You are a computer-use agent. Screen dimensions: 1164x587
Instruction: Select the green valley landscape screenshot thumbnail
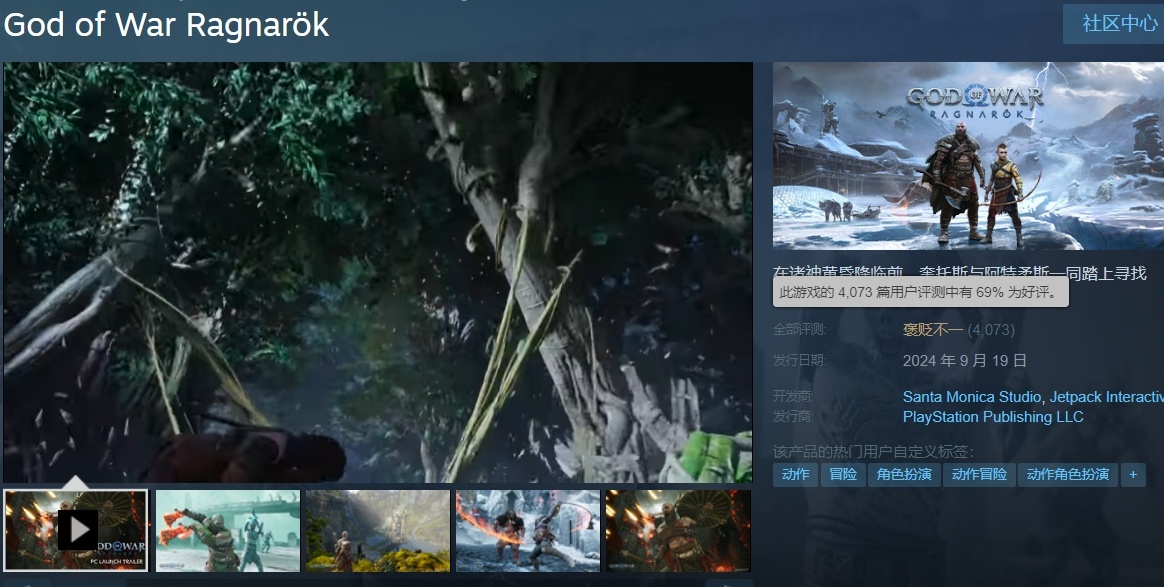[378, 530]
